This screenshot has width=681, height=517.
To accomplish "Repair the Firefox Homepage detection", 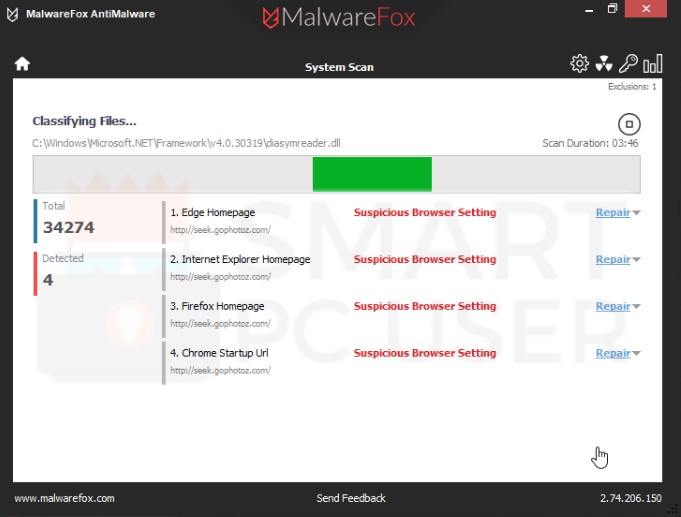I will pos(612,306).
